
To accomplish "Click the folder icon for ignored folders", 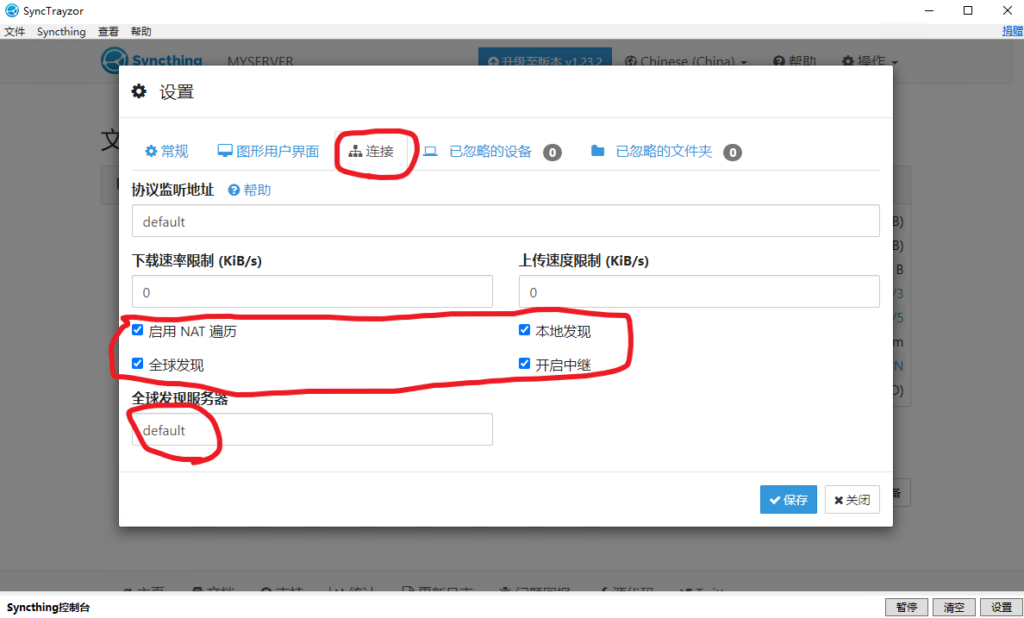I will 598,151.
